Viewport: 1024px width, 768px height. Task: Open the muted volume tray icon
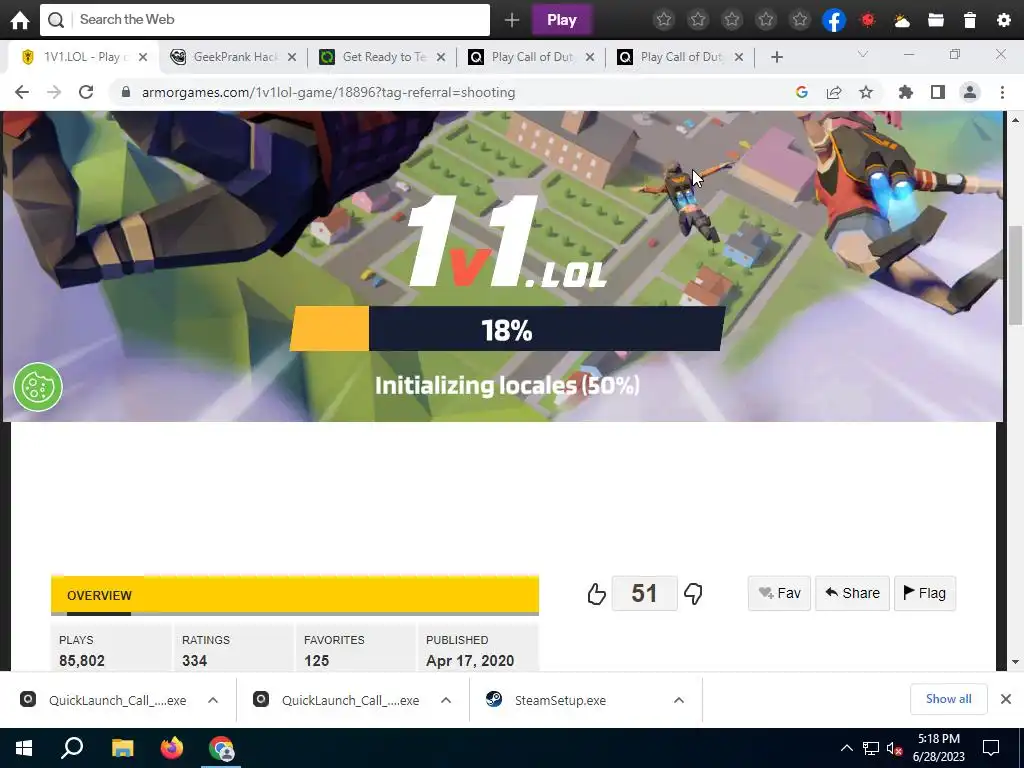(x=894, y=748)
